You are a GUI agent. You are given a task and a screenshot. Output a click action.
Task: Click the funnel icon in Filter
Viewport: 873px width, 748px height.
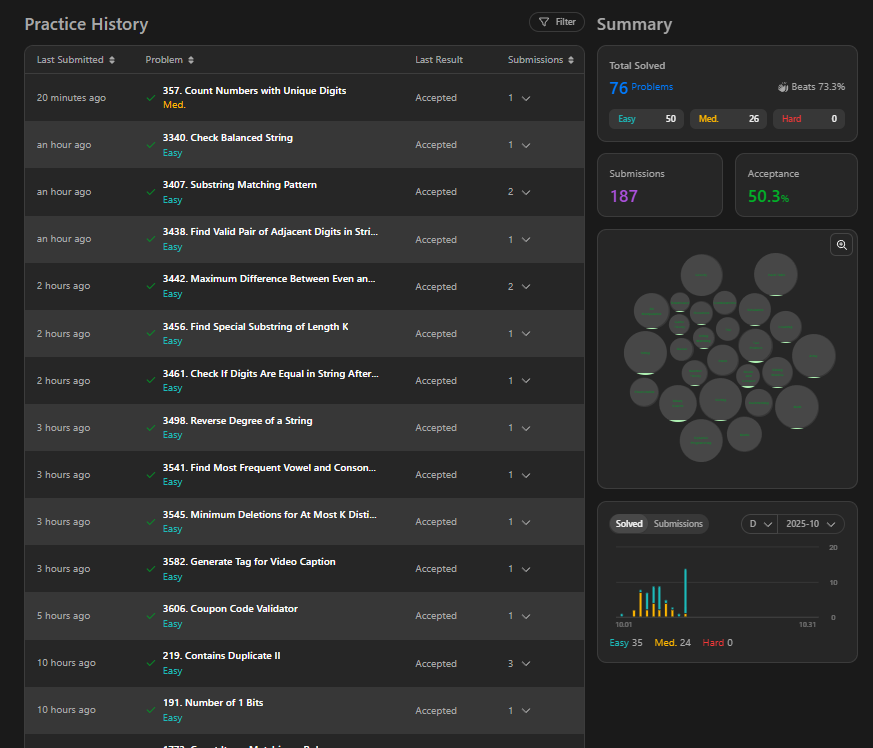[544, 22]
